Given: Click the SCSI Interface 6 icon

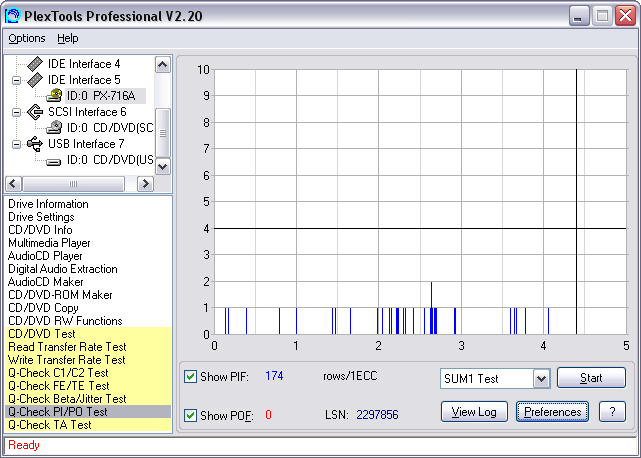Looking at the screenshot, I should 35,112.
